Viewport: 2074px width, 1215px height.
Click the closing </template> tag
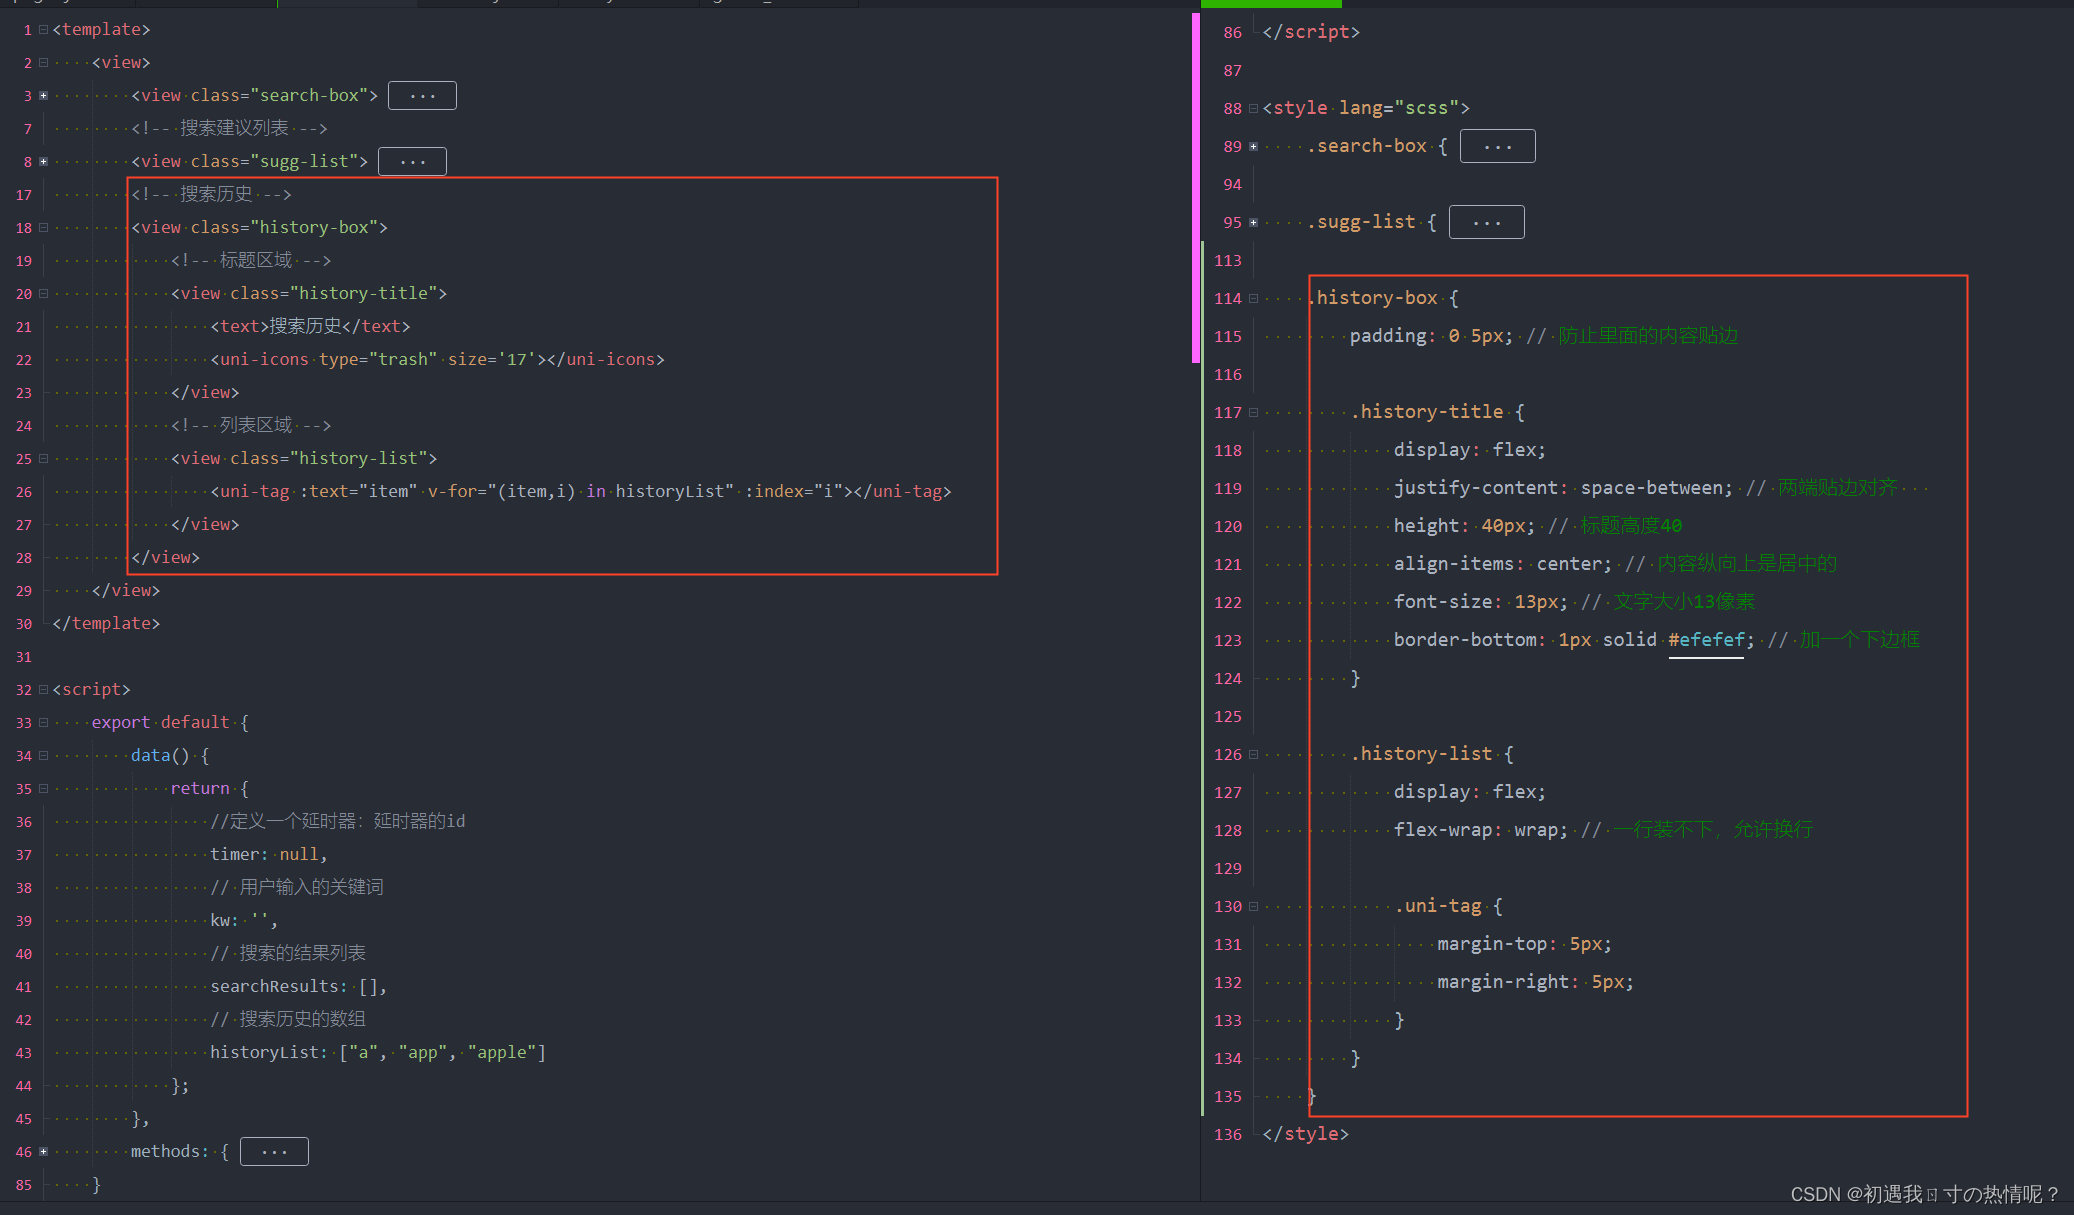(106, 624)
